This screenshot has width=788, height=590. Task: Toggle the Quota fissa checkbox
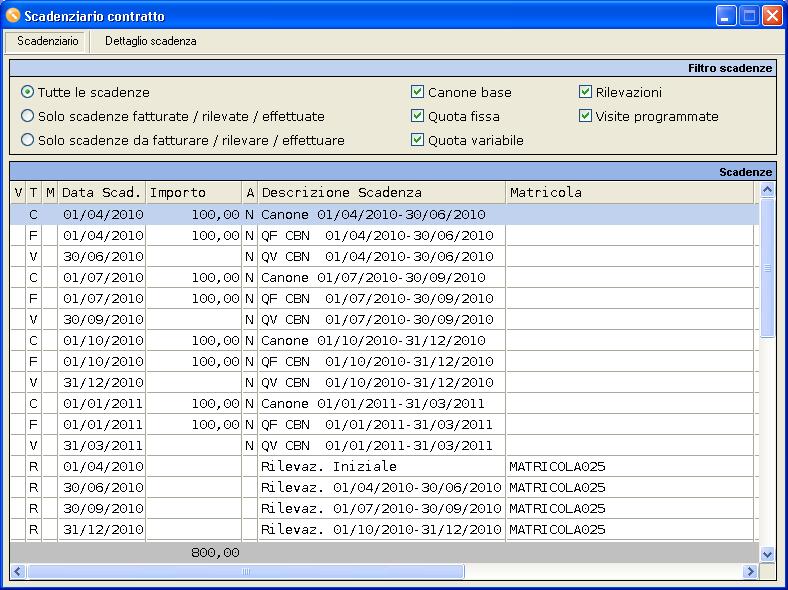click(x=418, y=116)
